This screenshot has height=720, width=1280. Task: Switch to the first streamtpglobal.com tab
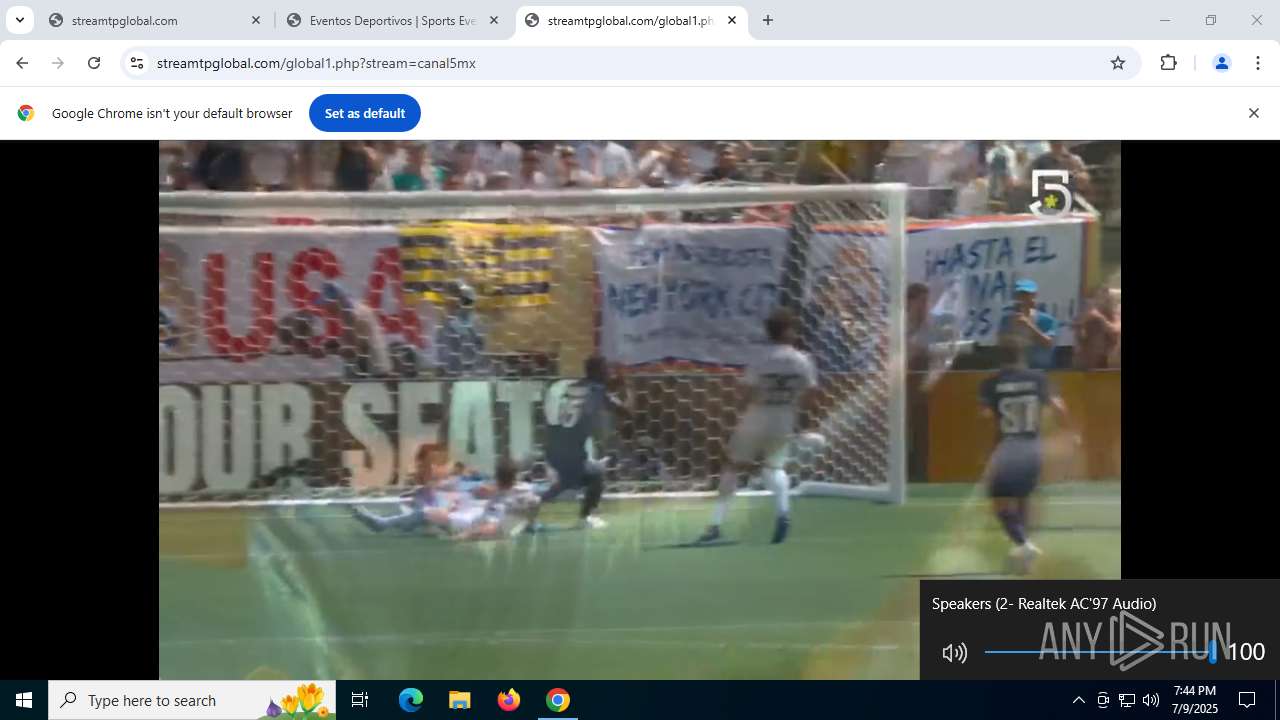point(155,20)
